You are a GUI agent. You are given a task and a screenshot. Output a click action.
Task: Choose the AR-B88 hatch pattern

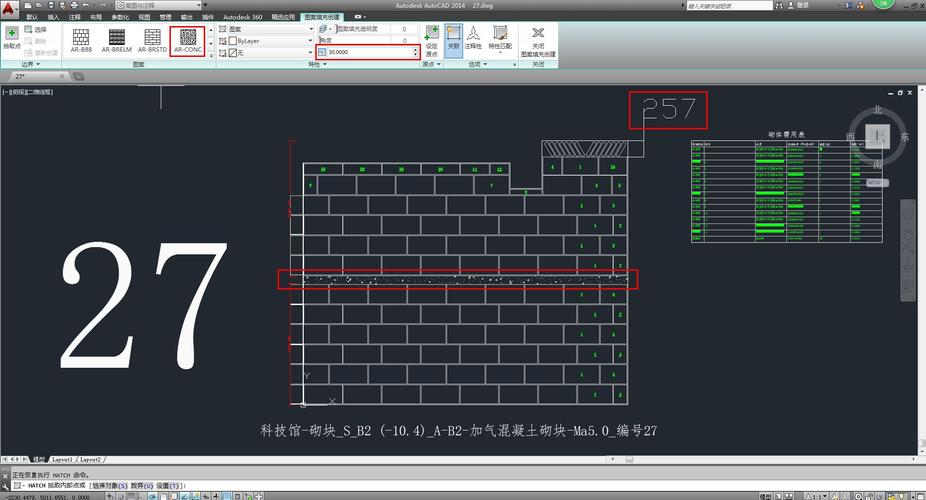pyautogui.click(x=81, y=41)
